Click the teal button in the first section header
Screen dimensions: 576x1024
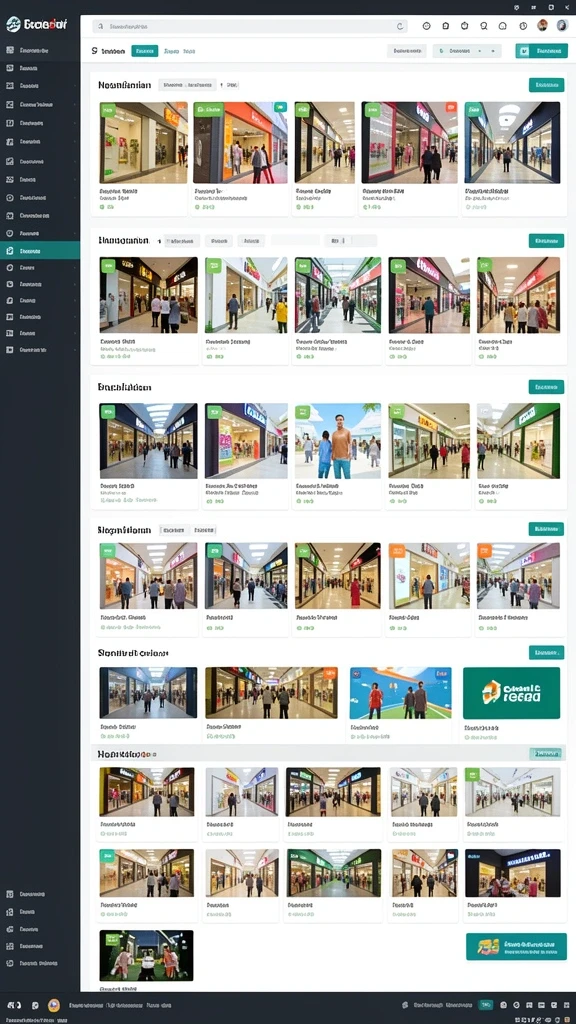pyautogui.click(x=546, y=85)
